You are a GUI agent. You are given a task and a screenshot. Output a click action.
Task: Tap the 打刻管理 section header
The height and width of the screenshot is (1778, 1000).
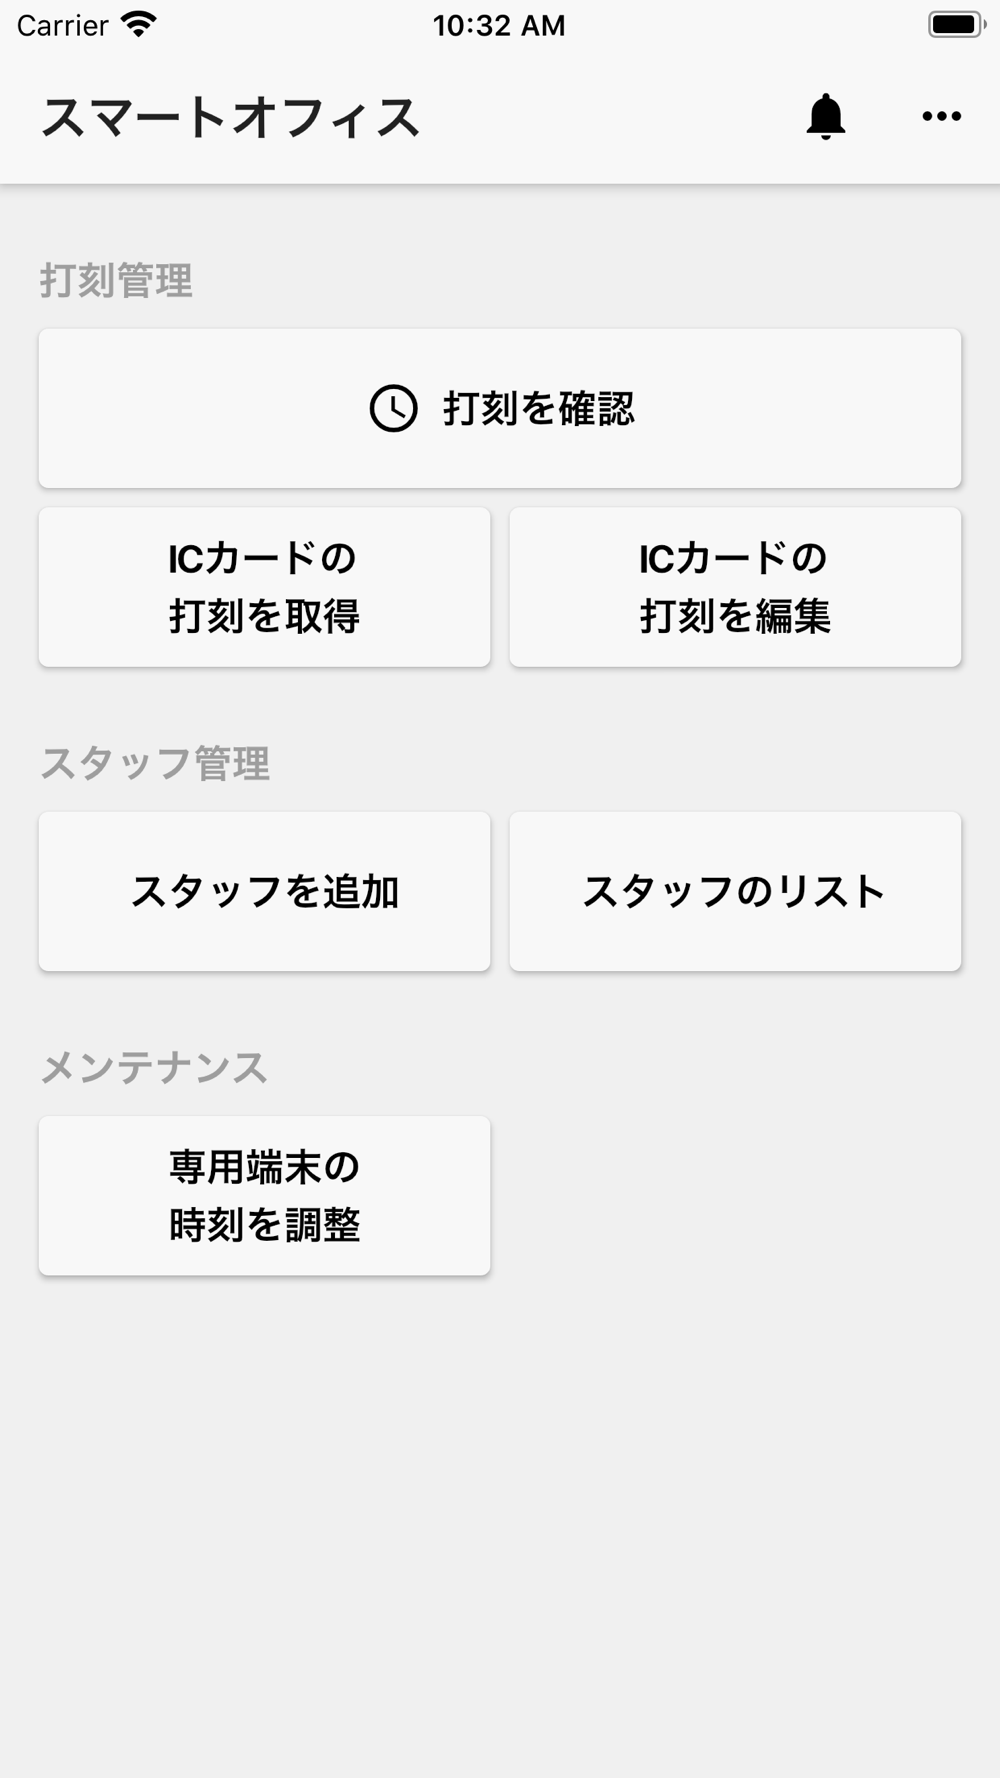(116, 281)
